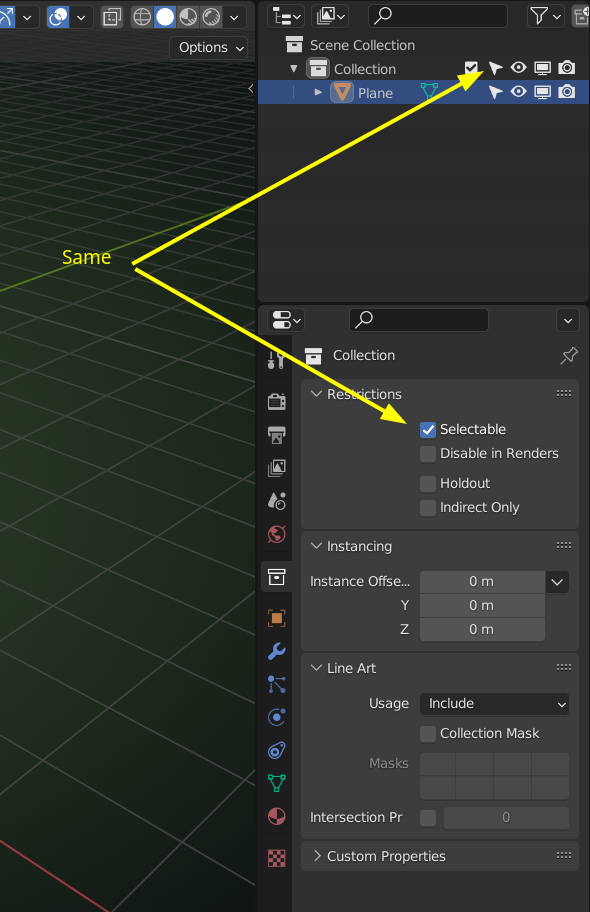Open the Line Art Usage dropdown
The width and height of the screenshot is (590, 912).
[494, 704]
